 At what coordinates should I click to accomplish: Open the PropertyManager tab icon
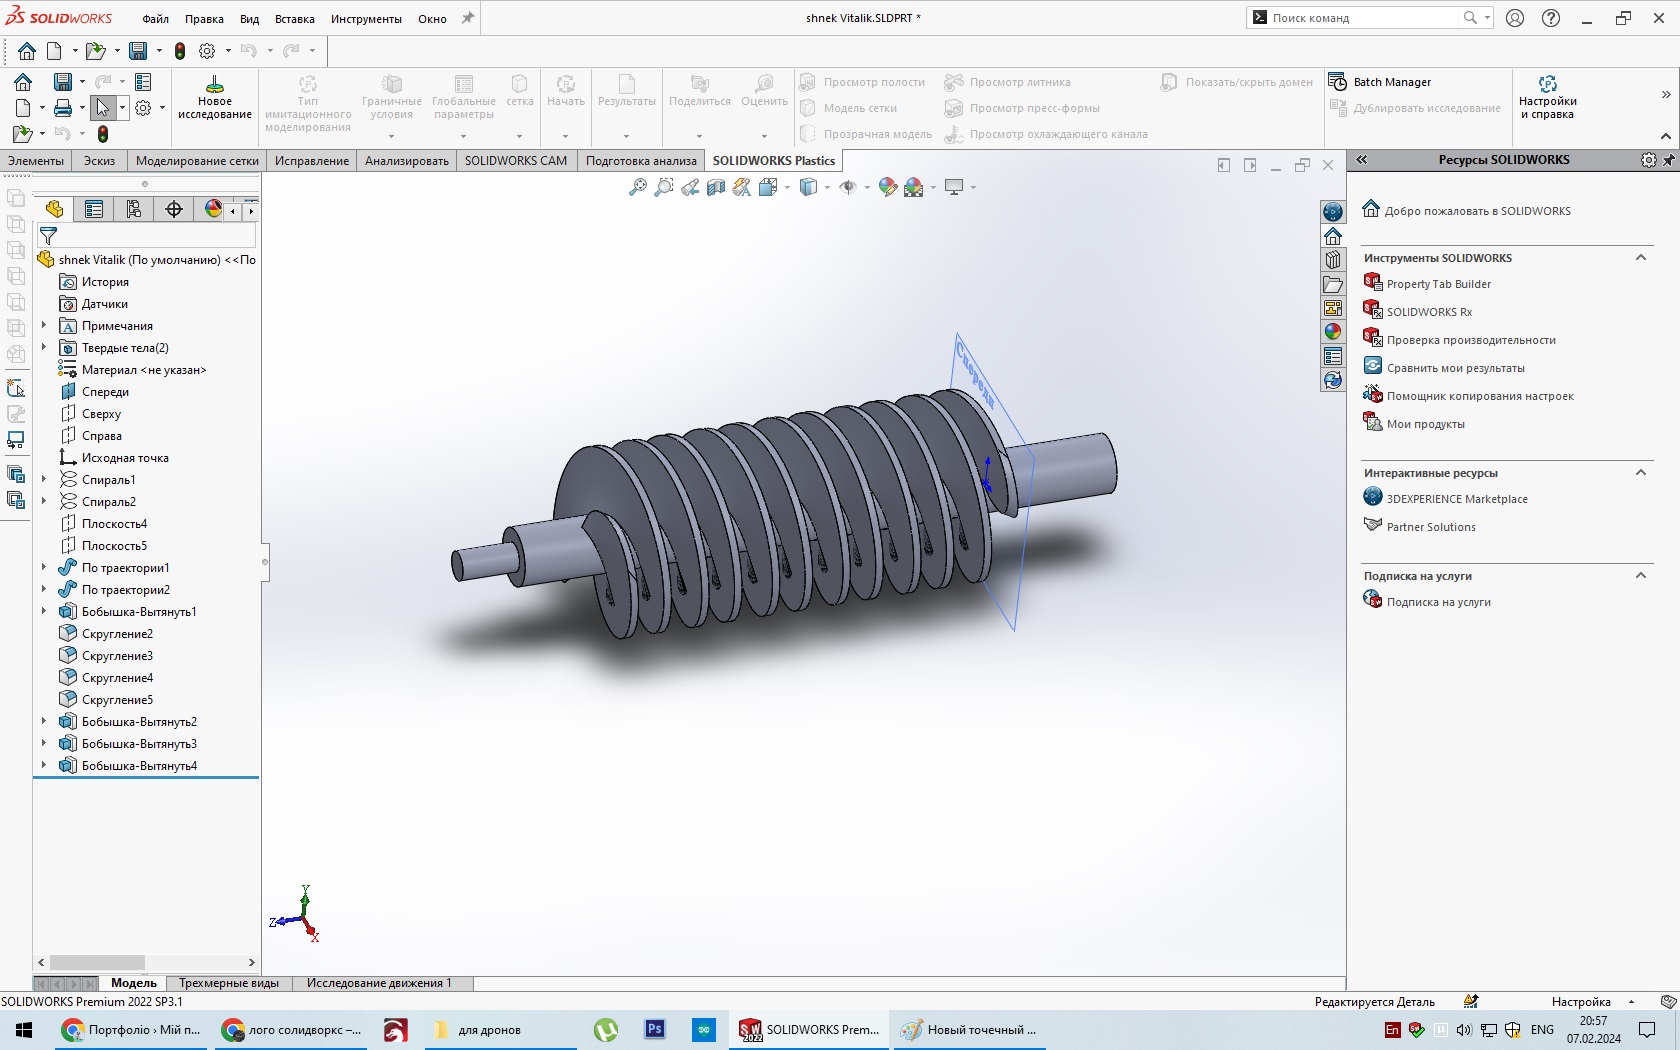(x=94, y=209)
